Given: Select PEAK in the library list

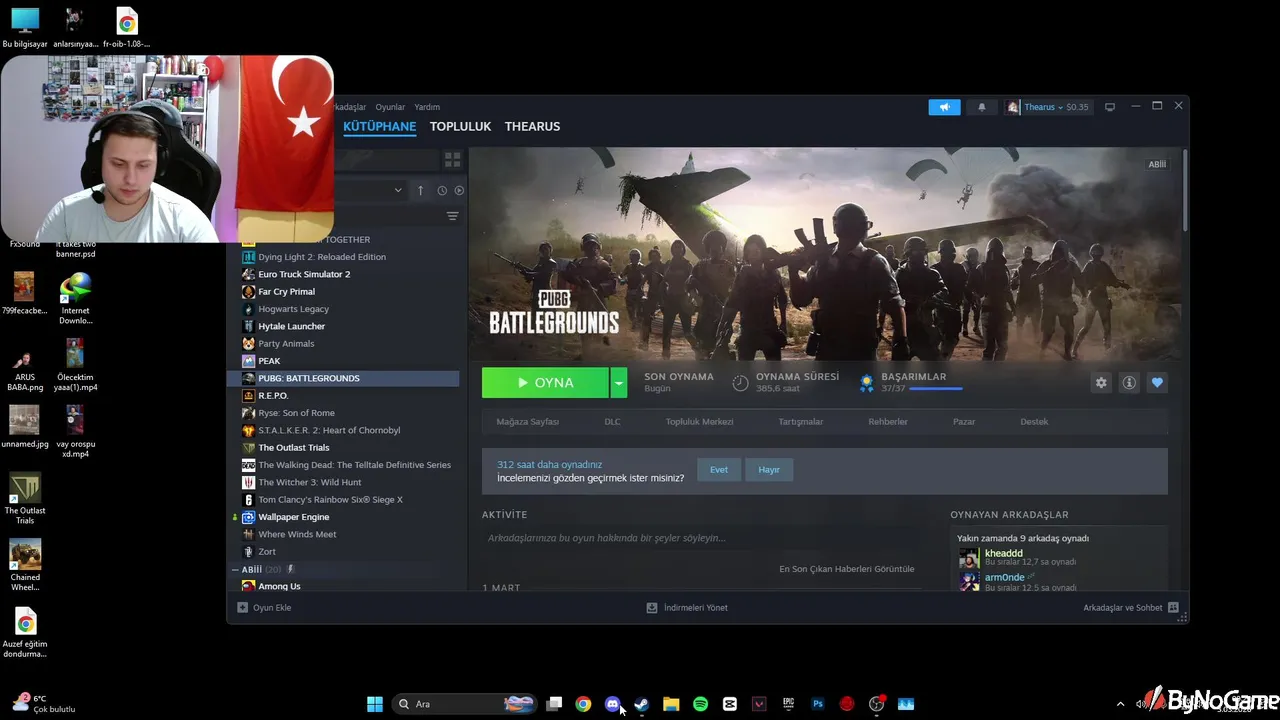Looking at the screenshot, I should pyautogui.click(x=269, y=361).
